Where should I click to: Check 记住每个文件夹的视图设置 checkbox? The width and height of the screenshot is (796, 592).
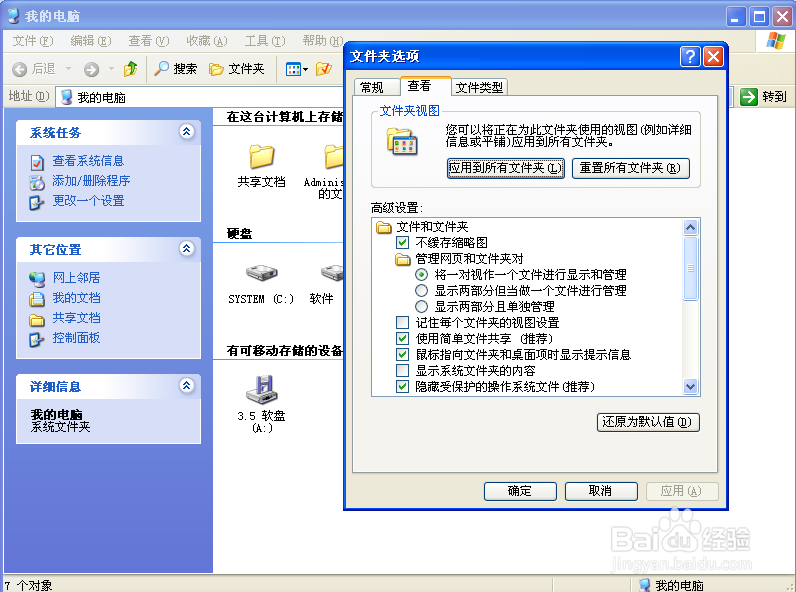(402, 322)
